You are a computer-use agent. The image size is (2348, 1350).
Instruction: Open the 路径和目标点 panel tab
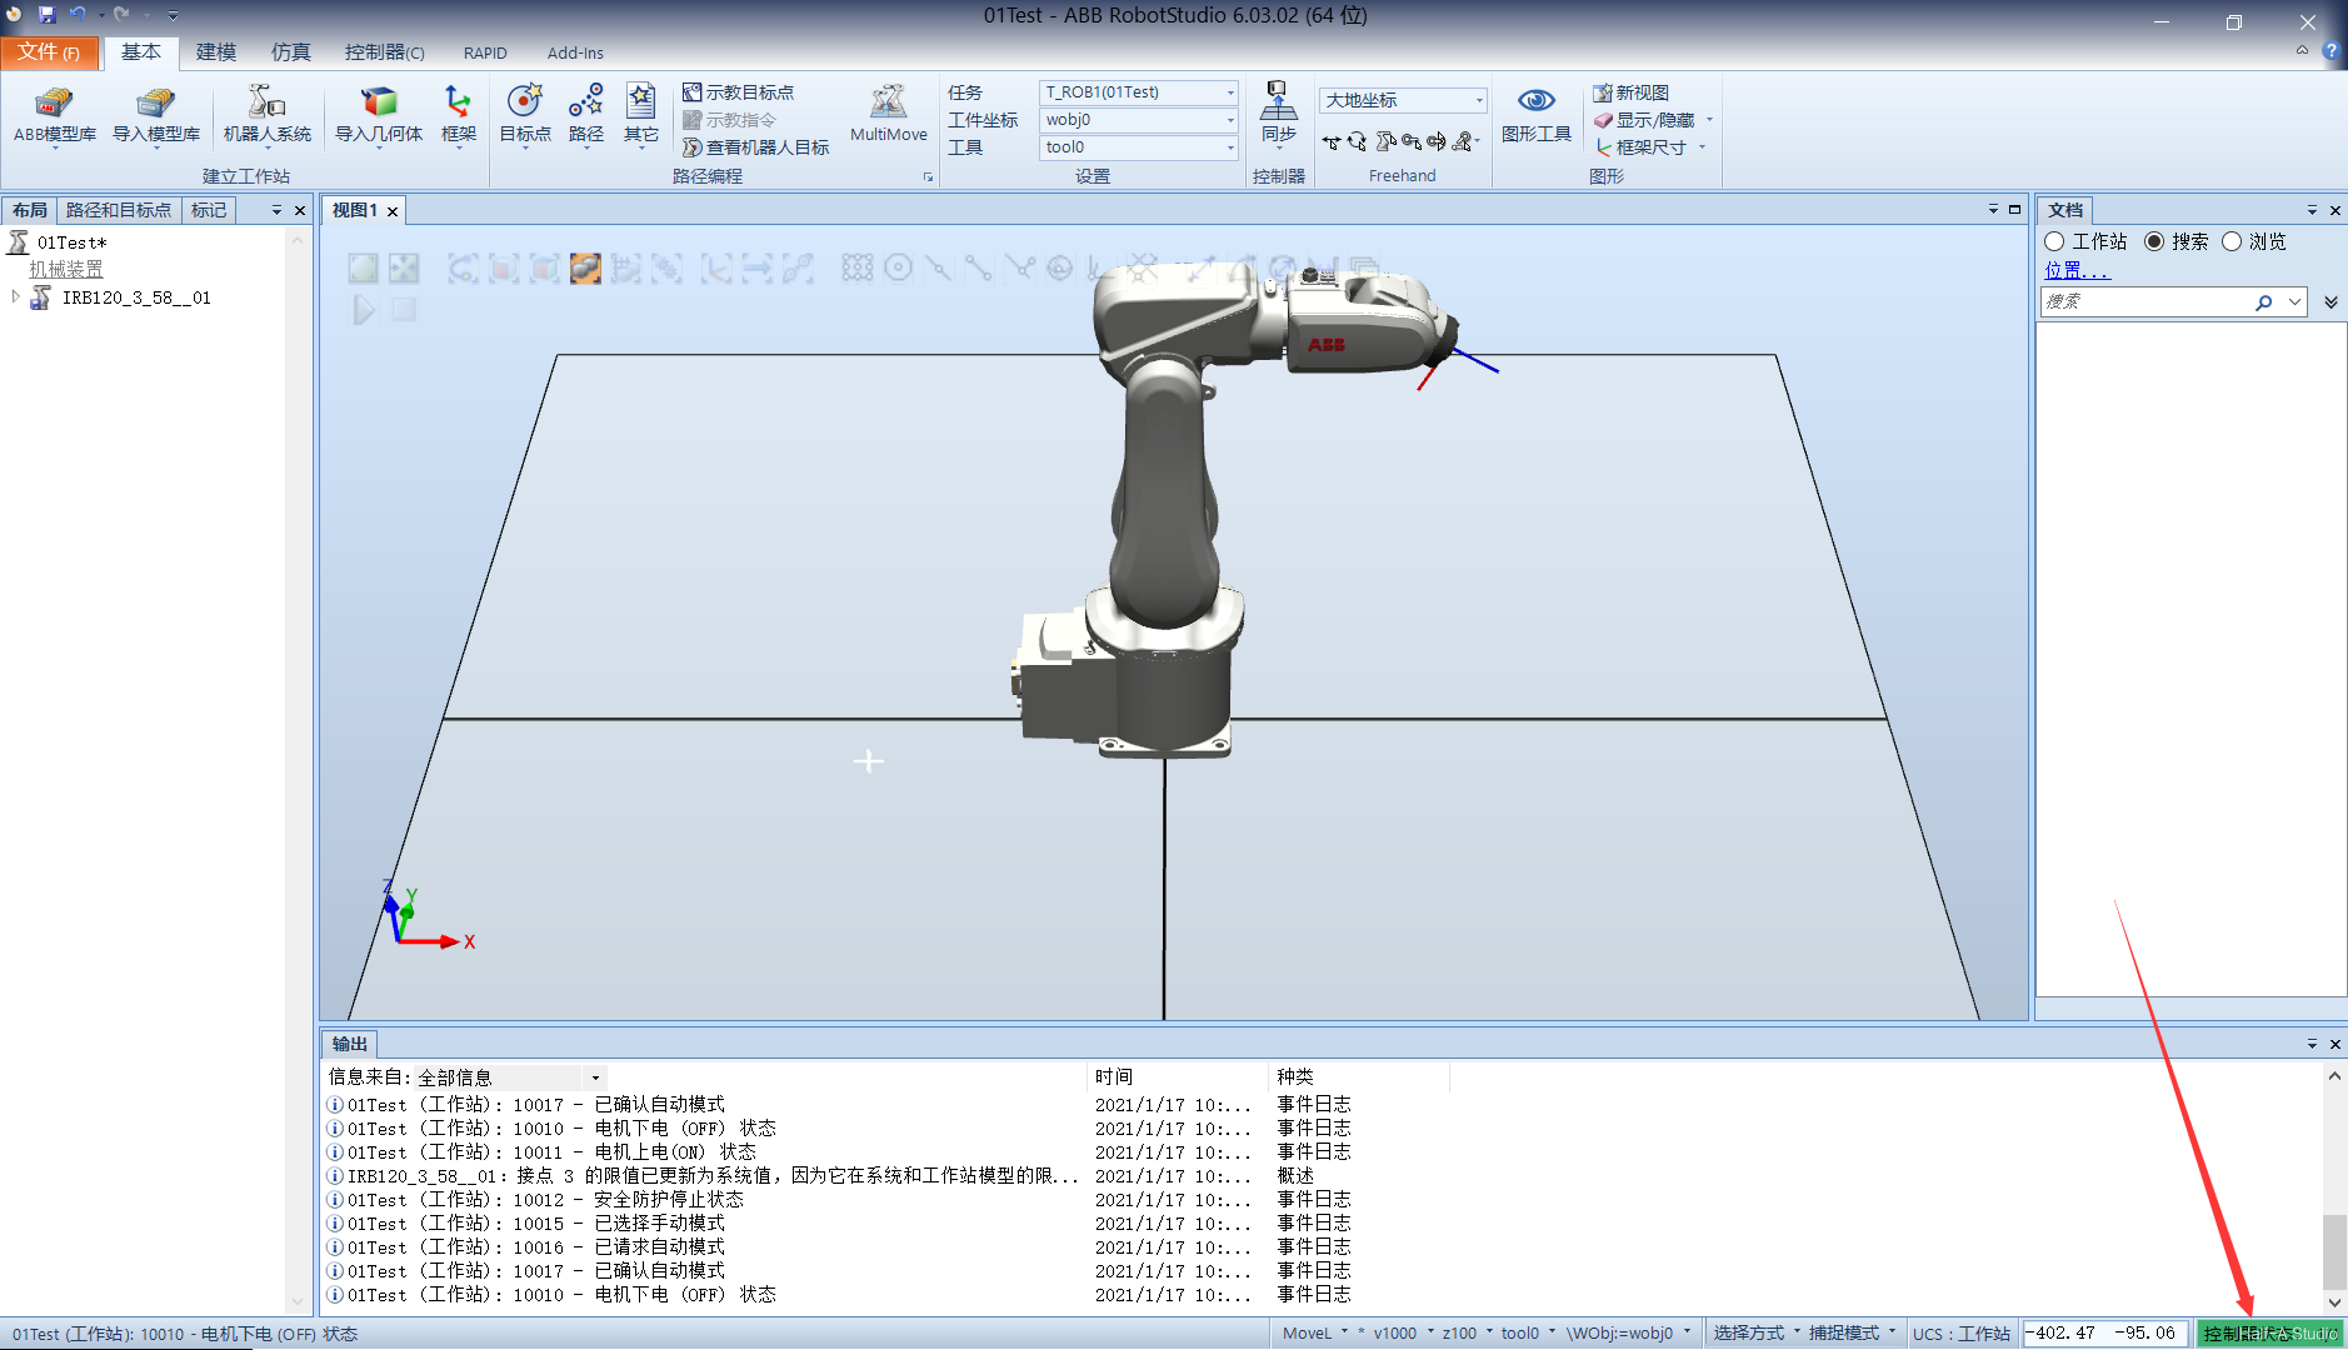pos(118,210)
